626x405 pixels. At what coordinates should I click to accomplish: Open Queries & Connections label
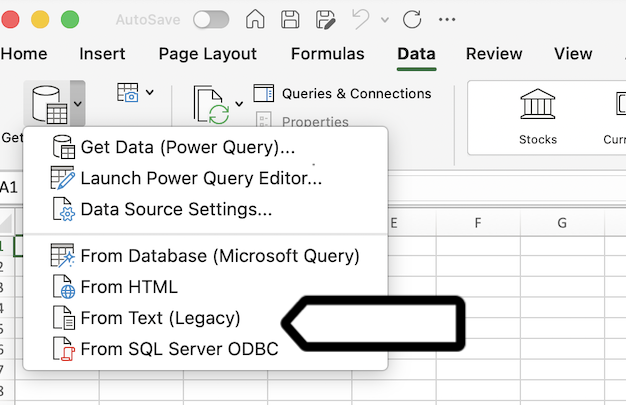[x=357, y=93]
